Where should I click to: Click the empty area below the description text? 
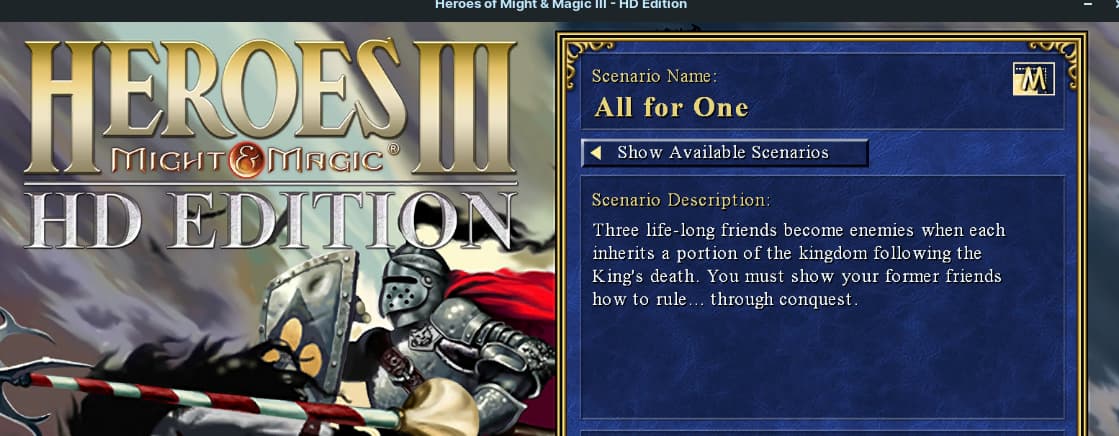coord(821,364)
